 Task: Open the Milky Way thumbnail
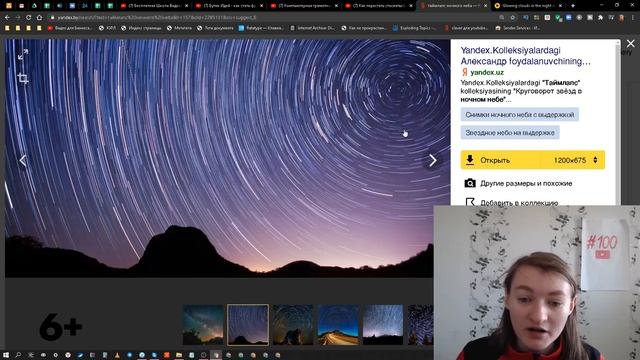pyautogui.click(x=203, y=325)
